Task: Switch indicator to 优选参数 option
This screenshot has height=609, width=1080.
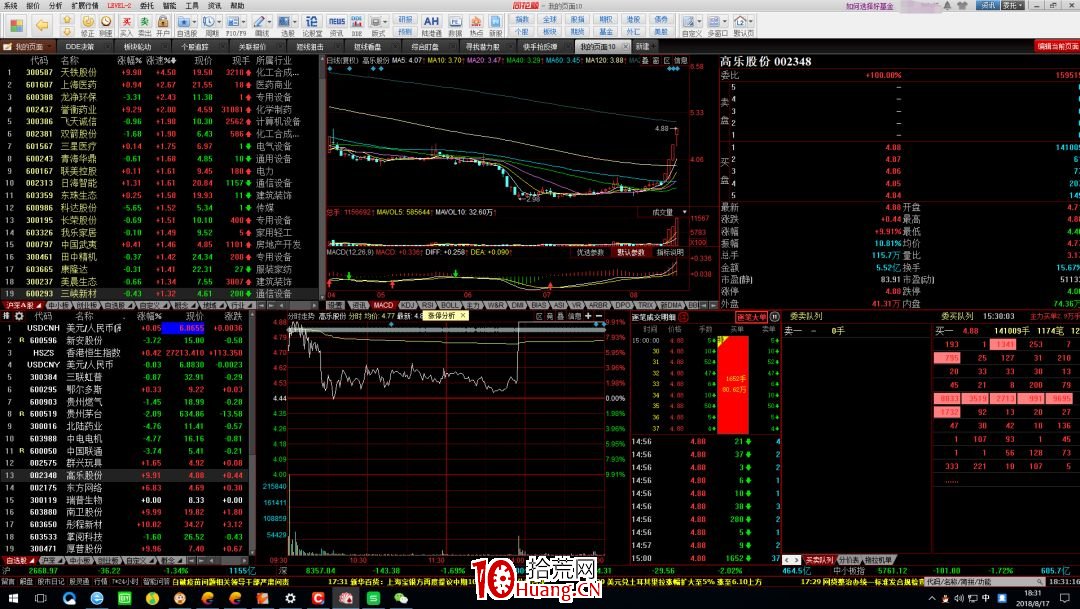Action: click(590, 253)
